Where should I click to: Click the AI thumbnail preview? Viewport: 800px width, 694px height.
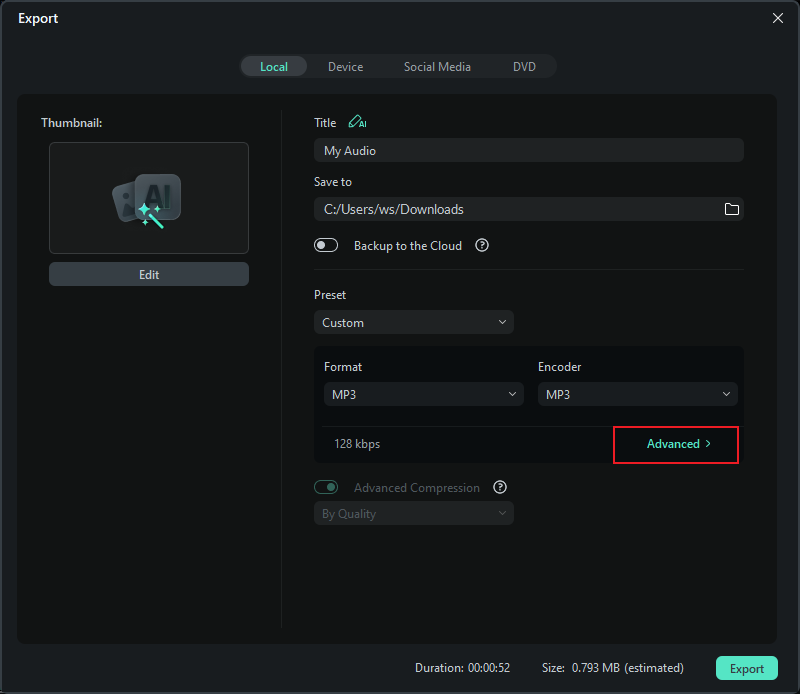tap(149, 198)
